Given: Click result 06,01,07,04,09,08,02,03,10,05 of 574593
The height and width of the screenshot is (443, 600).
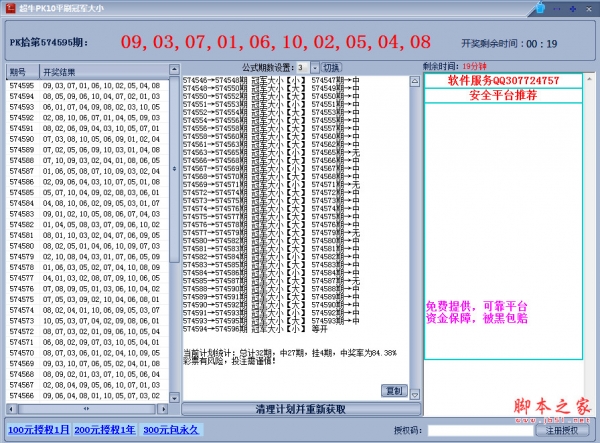Looking at the screenshot, I should (x=101, y=107).
